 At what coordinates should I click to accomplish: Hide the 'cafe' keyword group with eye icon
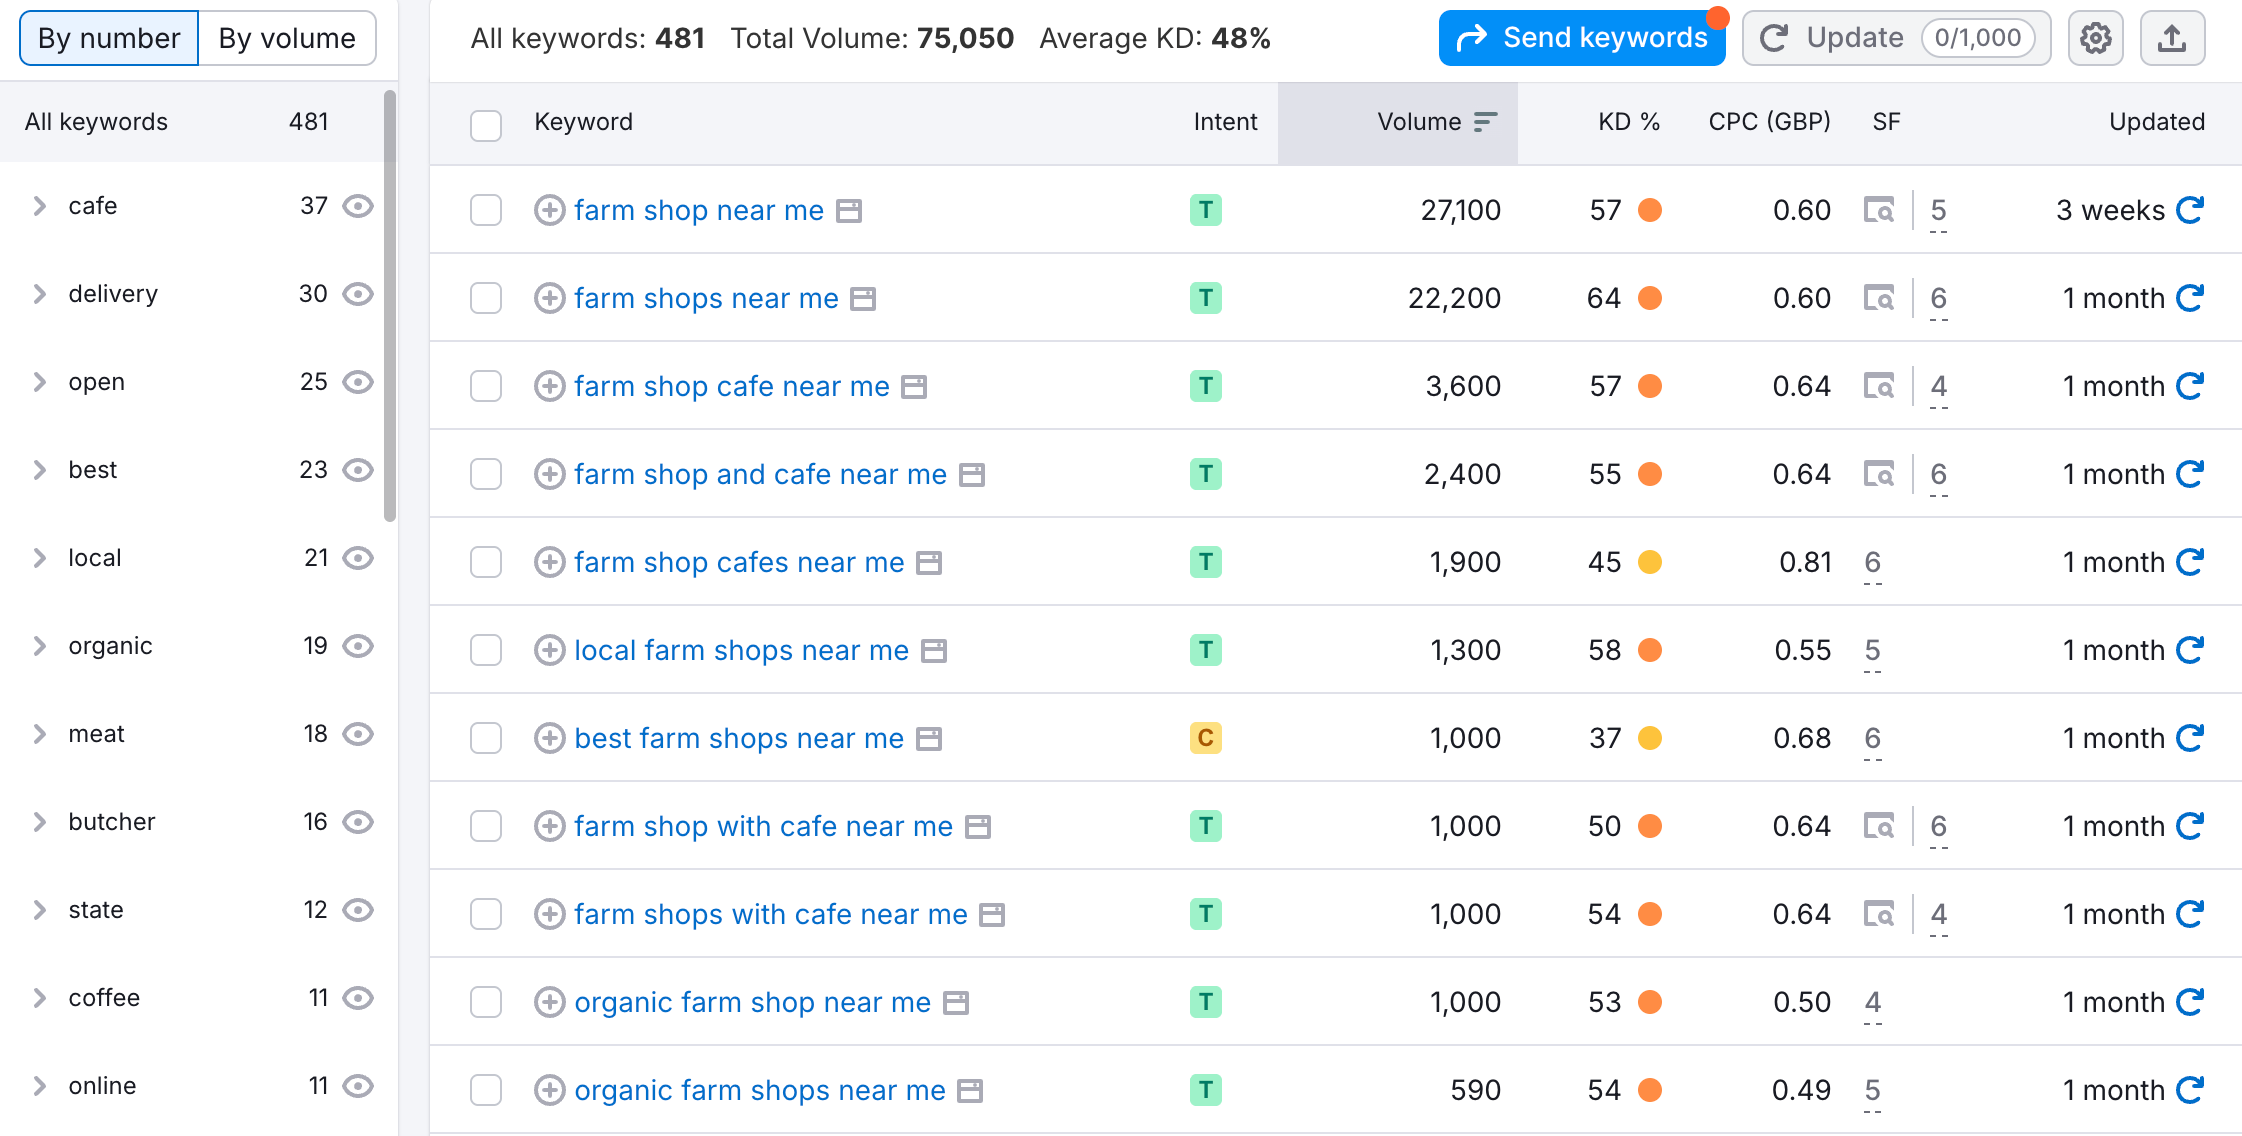pos(358,206)
